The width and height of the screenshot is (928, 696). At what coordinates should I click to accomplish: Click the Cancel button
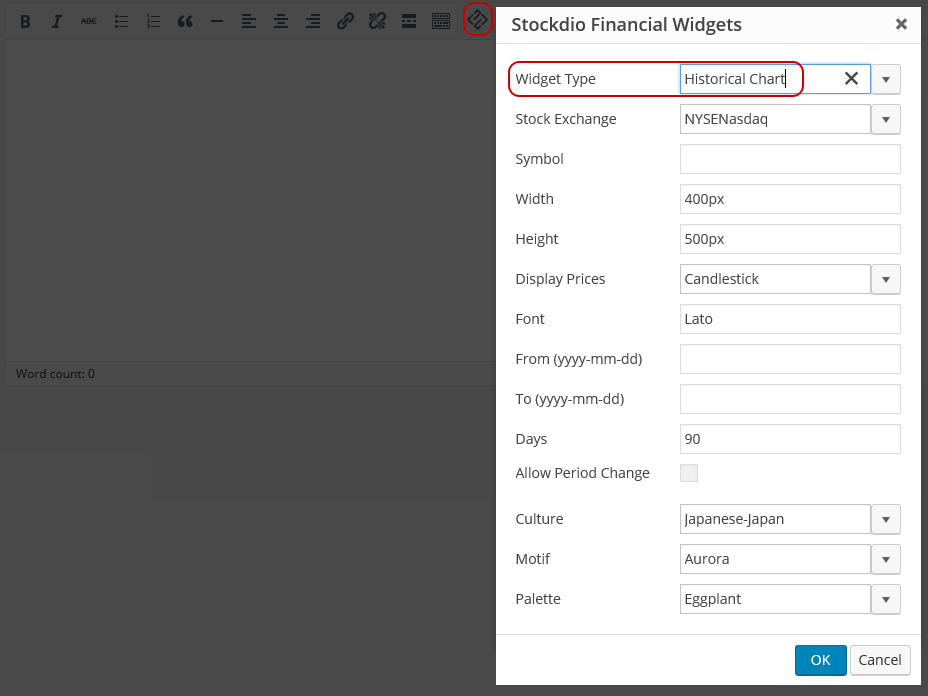pos(880,660)
